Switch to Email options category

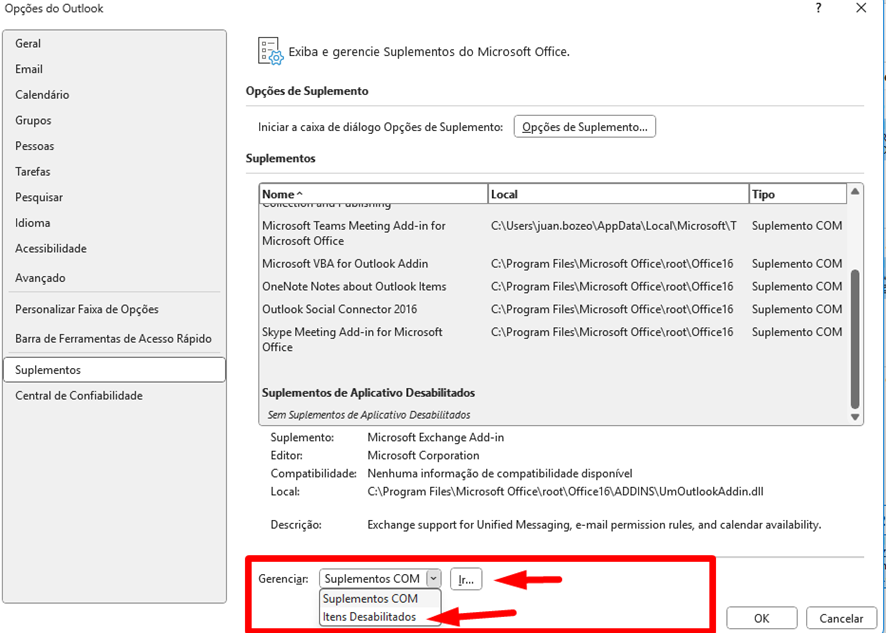pos(29,69)
